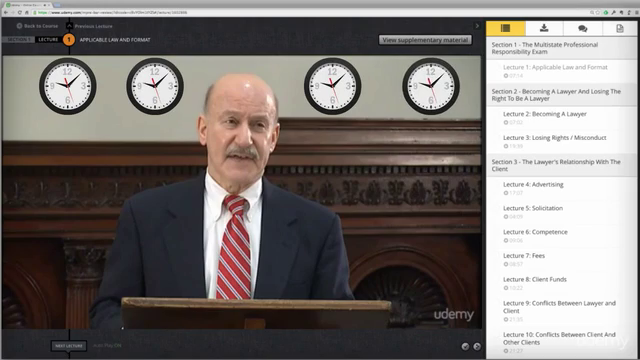640x360 pixels.
Task: Open Lecture 10: Conflicts Between Client And Other Clients
Action: click(561, 342)
